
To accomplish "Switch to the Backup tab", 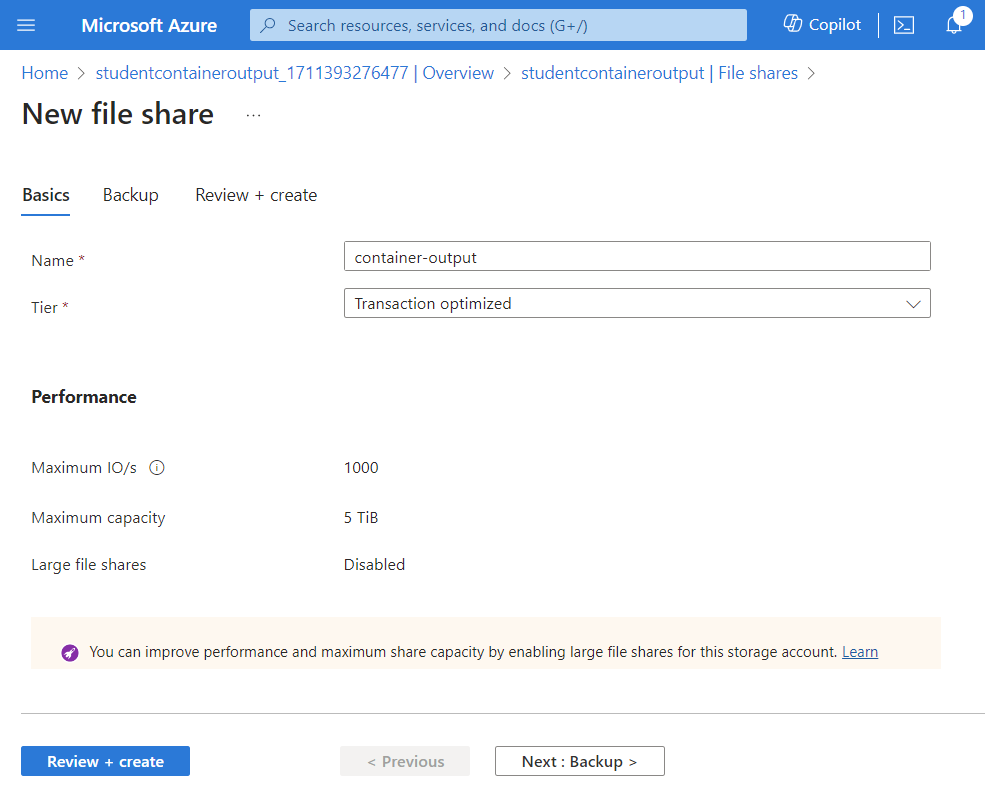I will [130, 195].
